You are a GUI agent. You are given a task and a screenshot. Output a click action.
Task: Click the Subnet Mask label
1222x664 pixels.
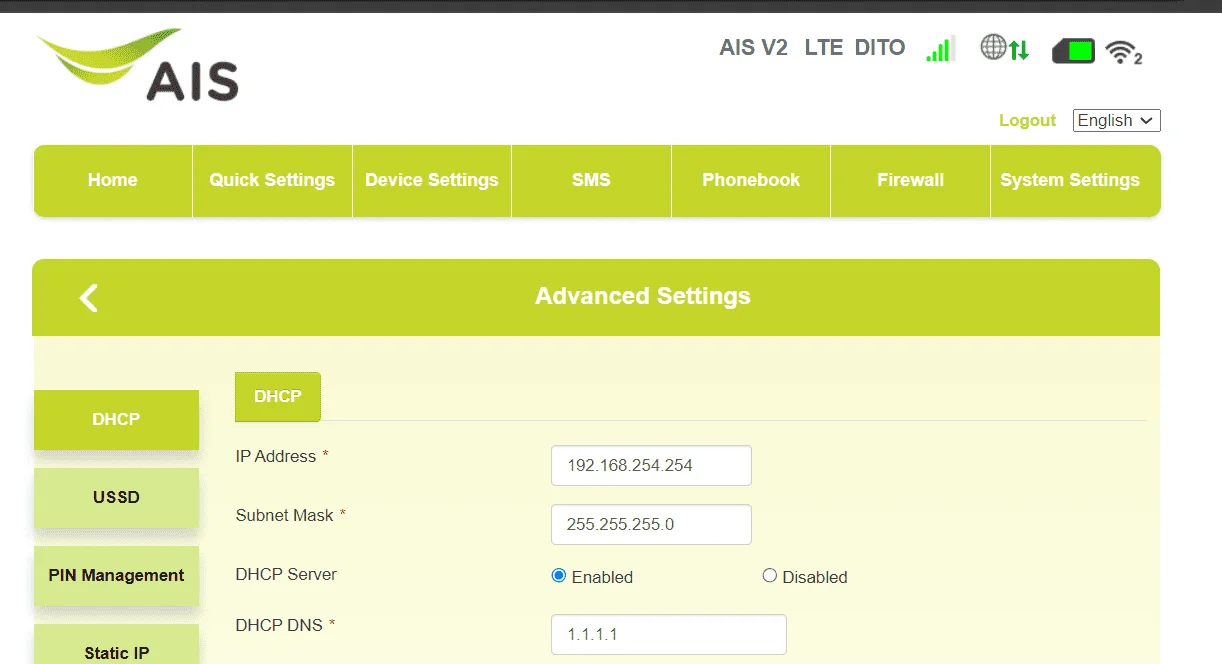[x=285, y=515]
